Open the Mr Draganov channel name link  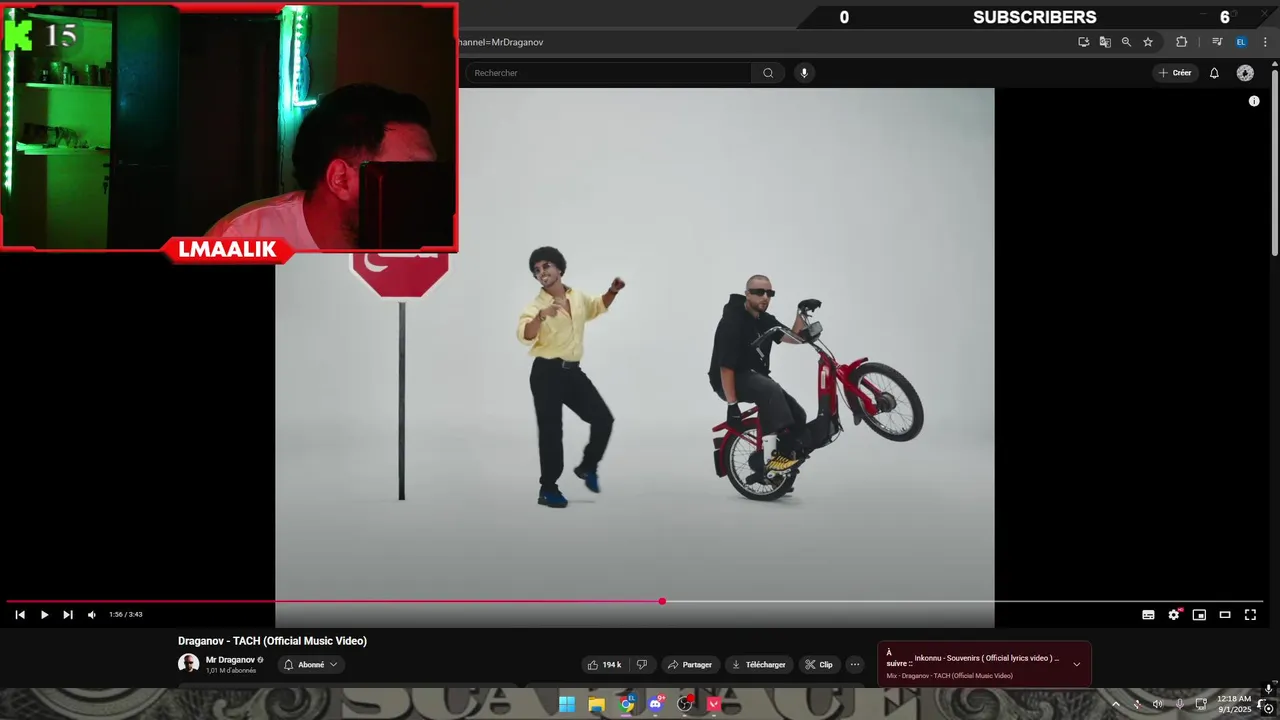click(x=230, y=660)
